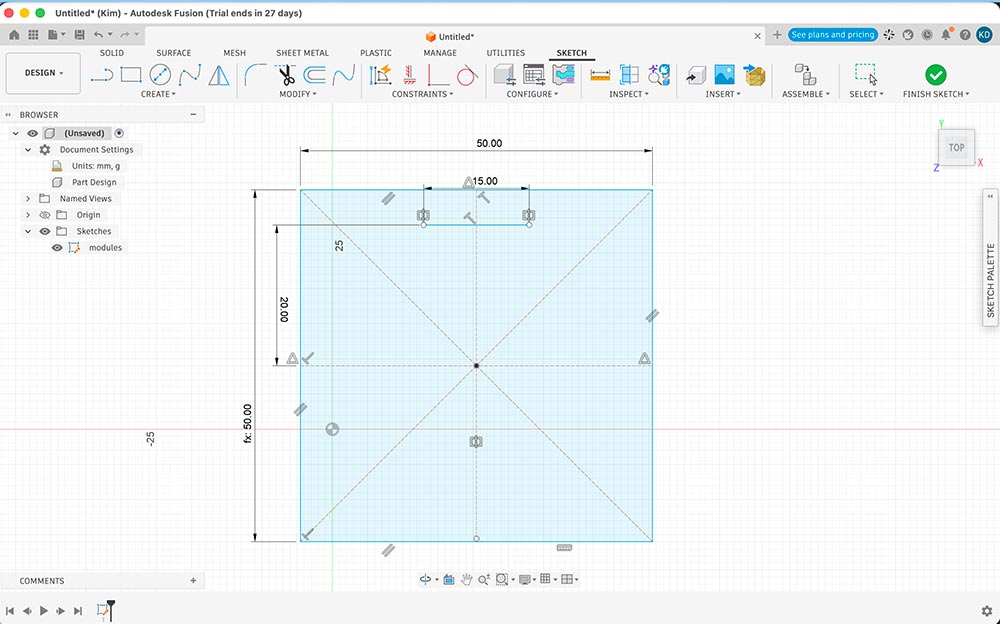Viewport: 1000px width, 624px height.
Task: Play the timeline history
Action: [x=43, y=611]
